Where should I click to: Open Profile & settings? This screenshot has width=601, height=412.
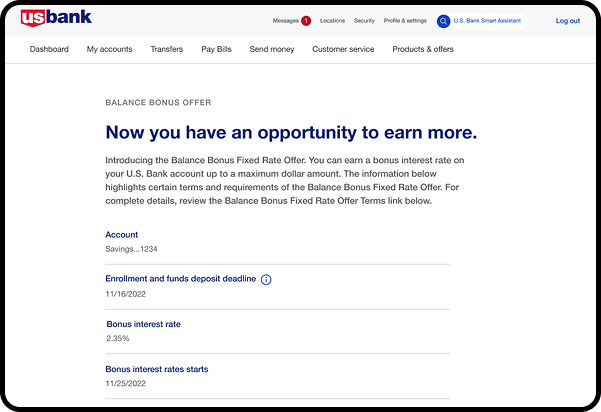(405, 21)
